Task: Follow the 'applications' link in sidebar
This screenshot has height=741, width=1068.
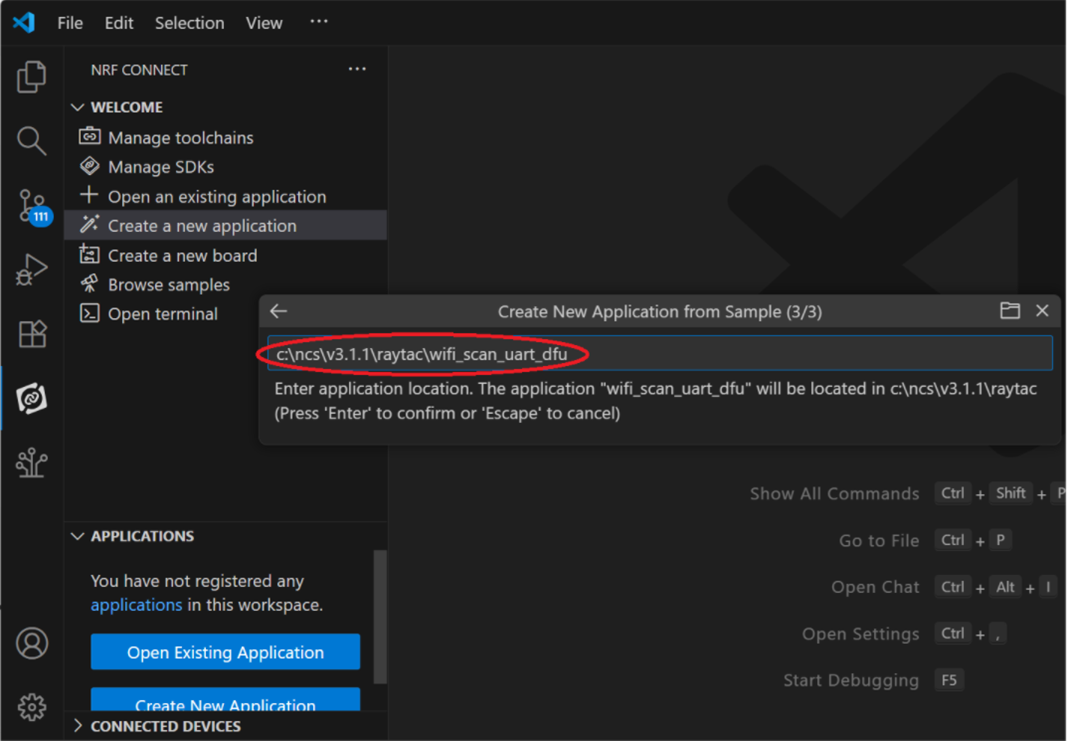Action: point(136,605)
